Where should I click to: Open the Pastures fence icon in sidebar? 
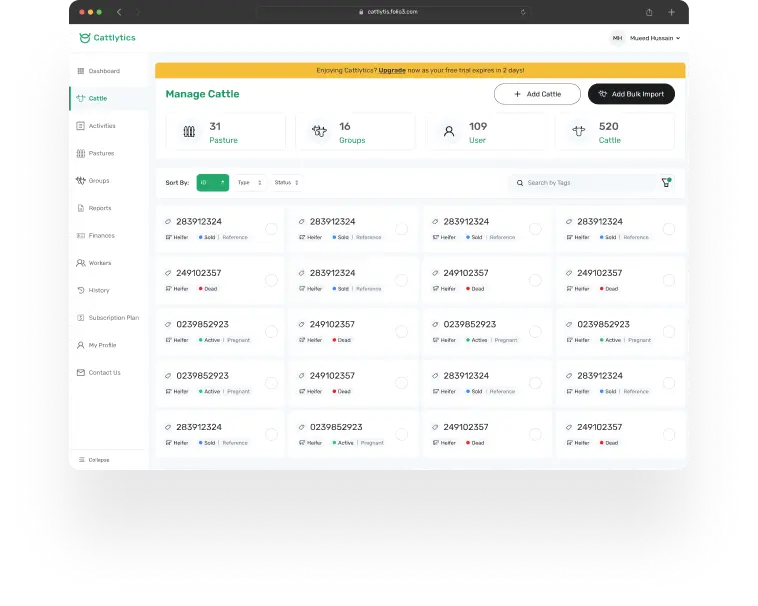[80, 153]
